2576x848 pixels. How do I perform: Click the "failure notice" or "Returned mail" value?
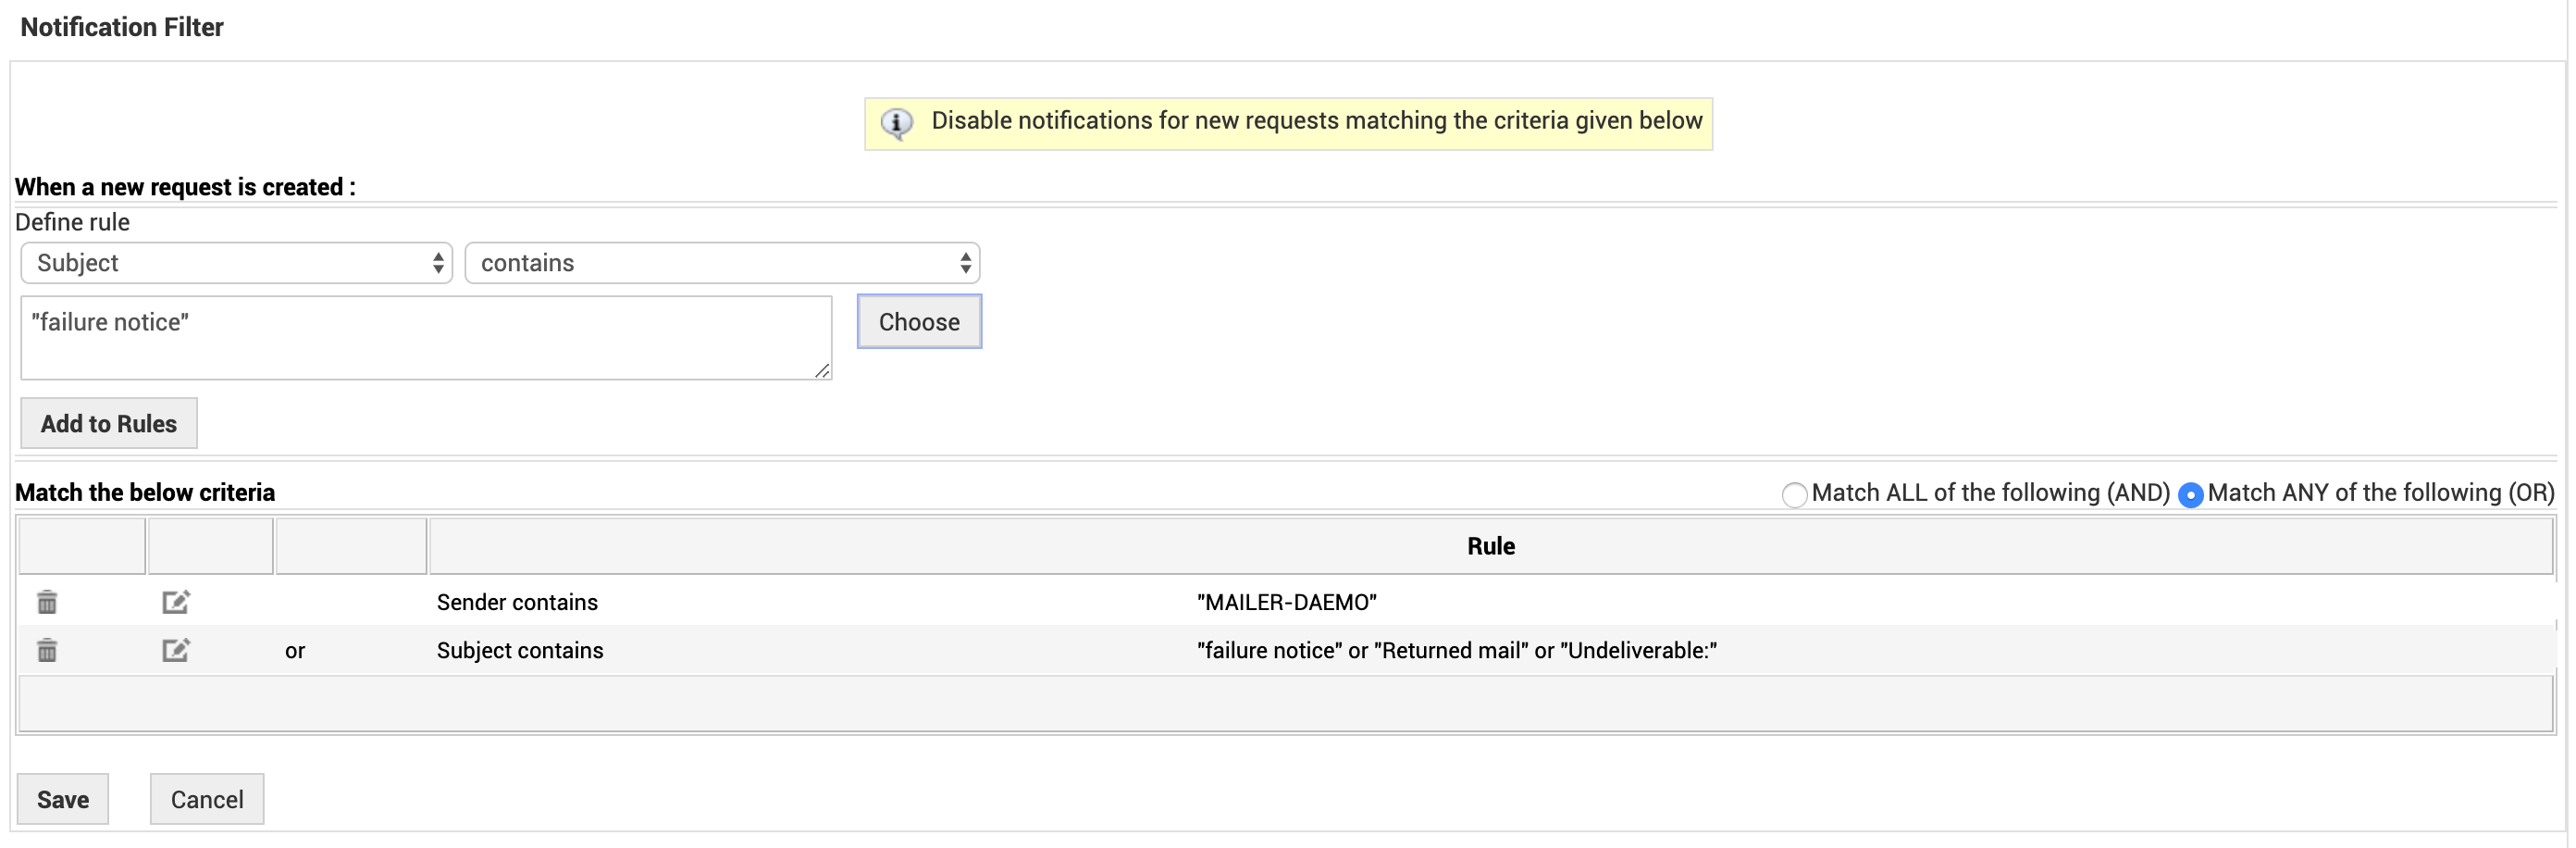1456,650
